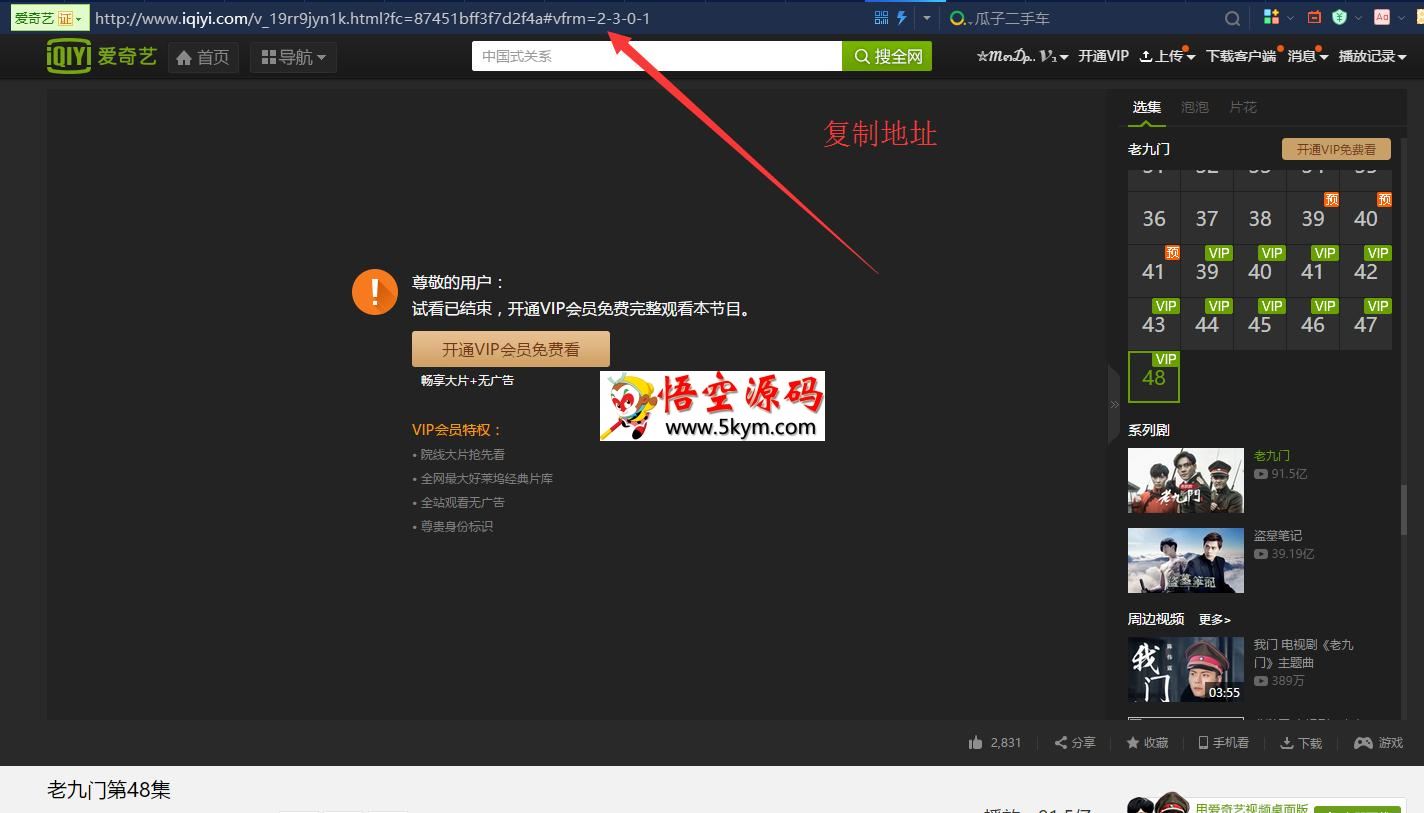Select VIP episode 47

(x=1366, y=324)
